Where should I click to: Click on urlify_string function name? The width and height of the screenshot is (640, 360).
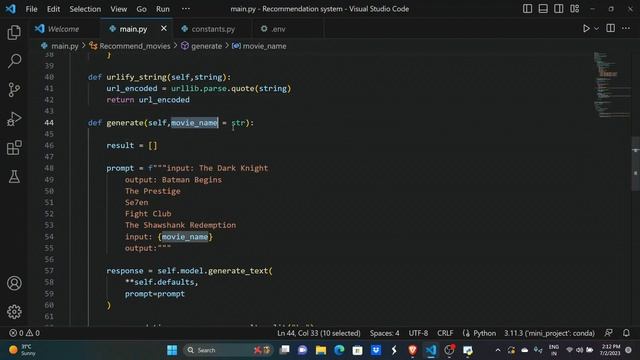pos(136,77)
